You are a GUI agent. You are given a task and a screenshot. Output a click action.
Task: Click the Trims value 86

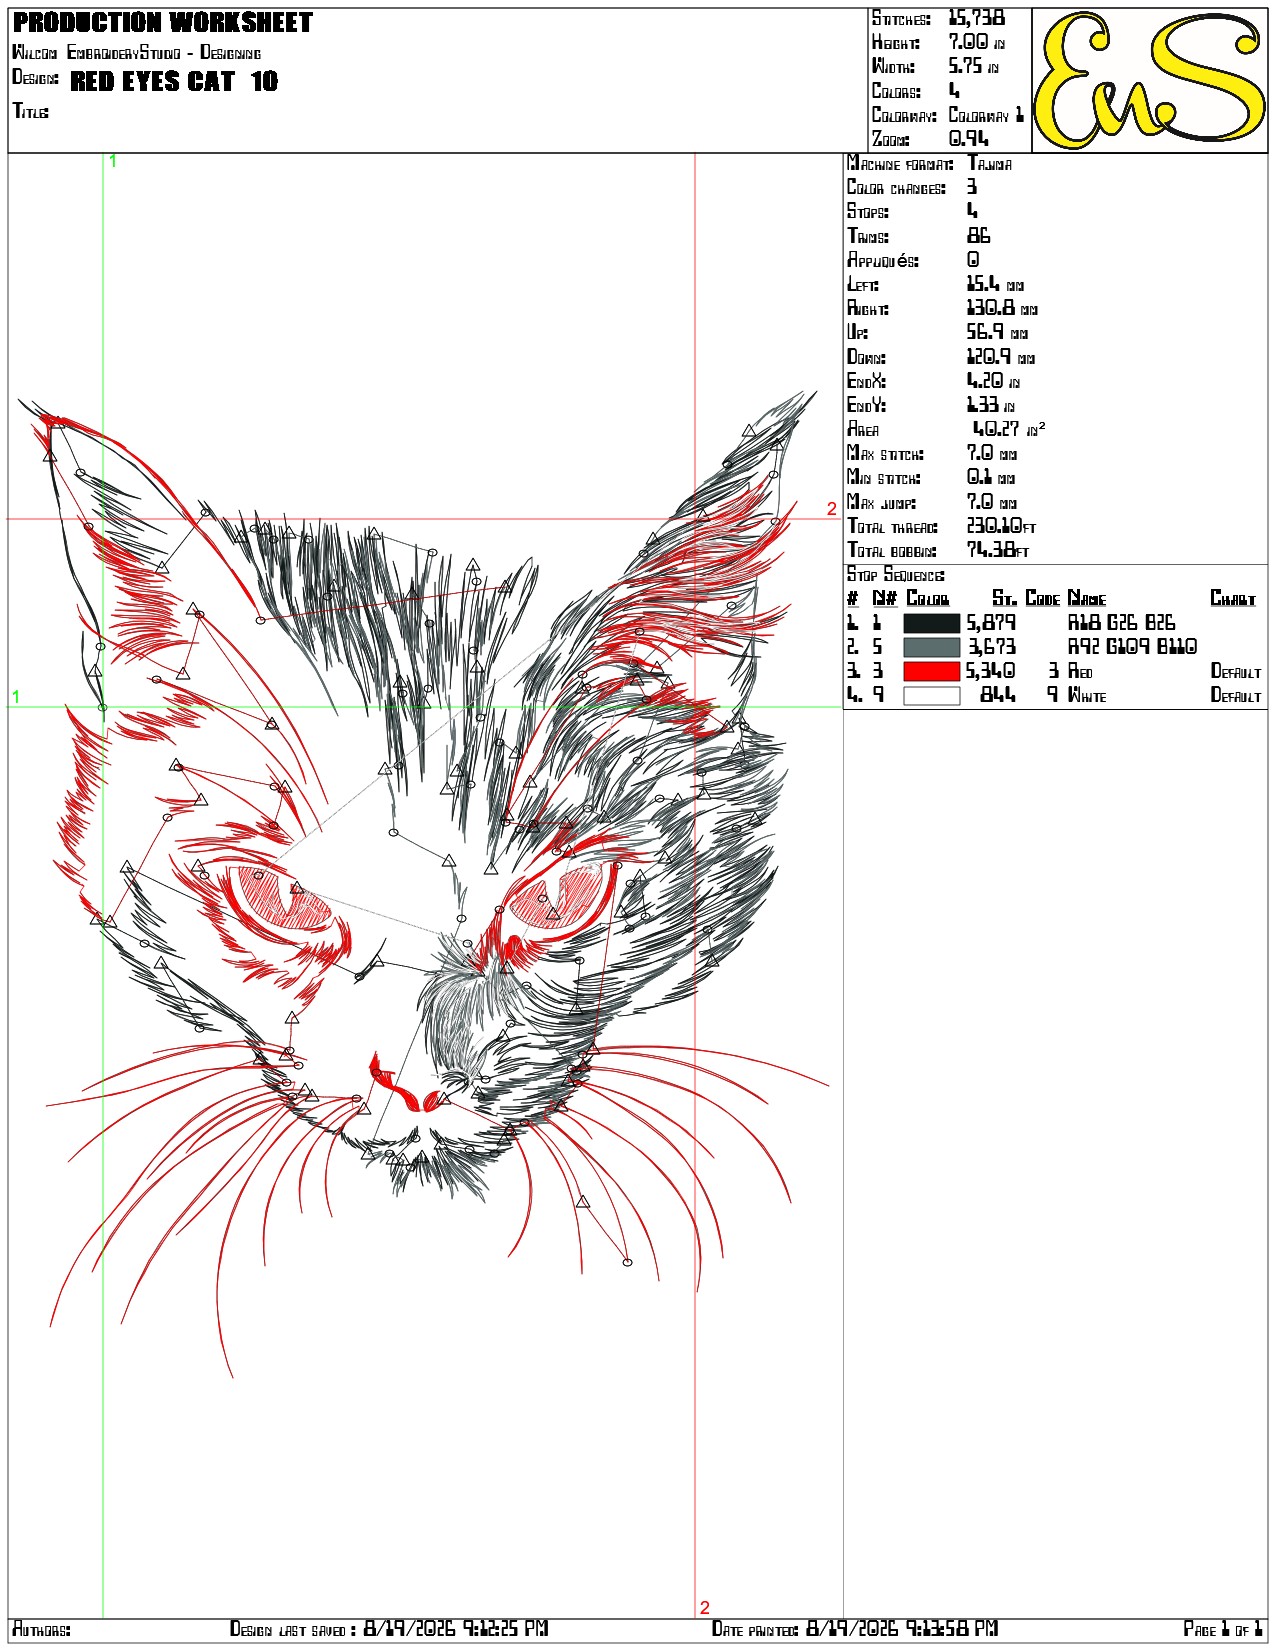coord(978,236)
